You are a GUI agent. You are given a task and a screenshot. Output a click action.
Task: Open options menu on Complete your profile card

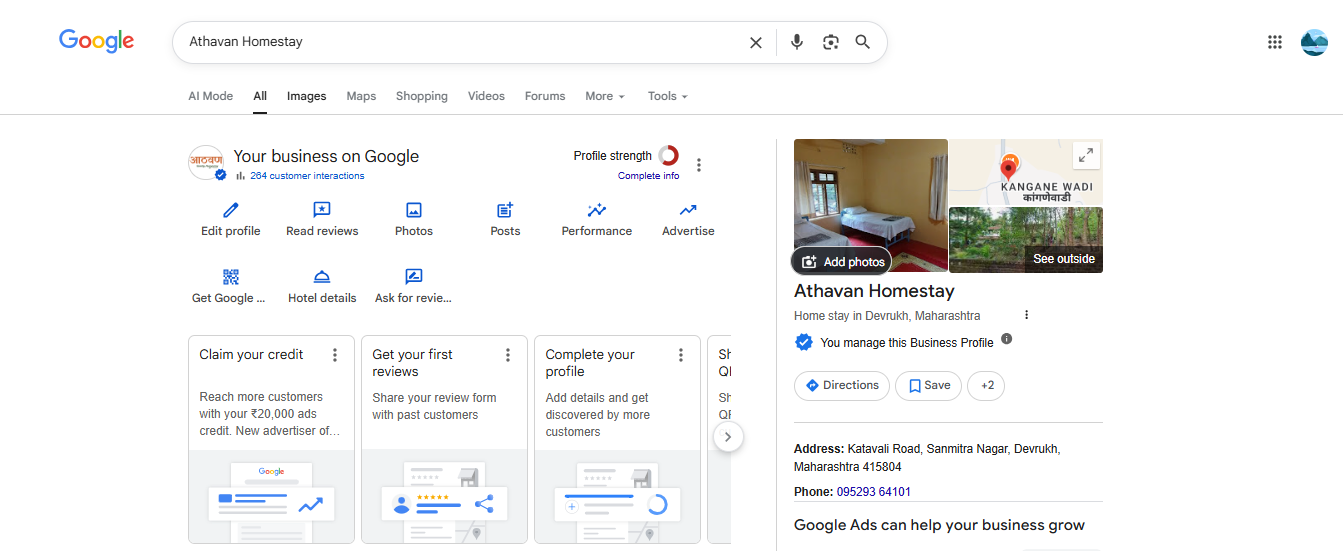pos(681,355)
